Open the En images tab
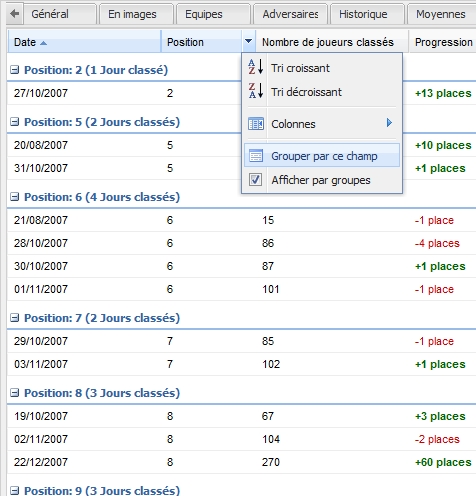The width and height of the screenshot is (476, 496). (x=137, y=14)
